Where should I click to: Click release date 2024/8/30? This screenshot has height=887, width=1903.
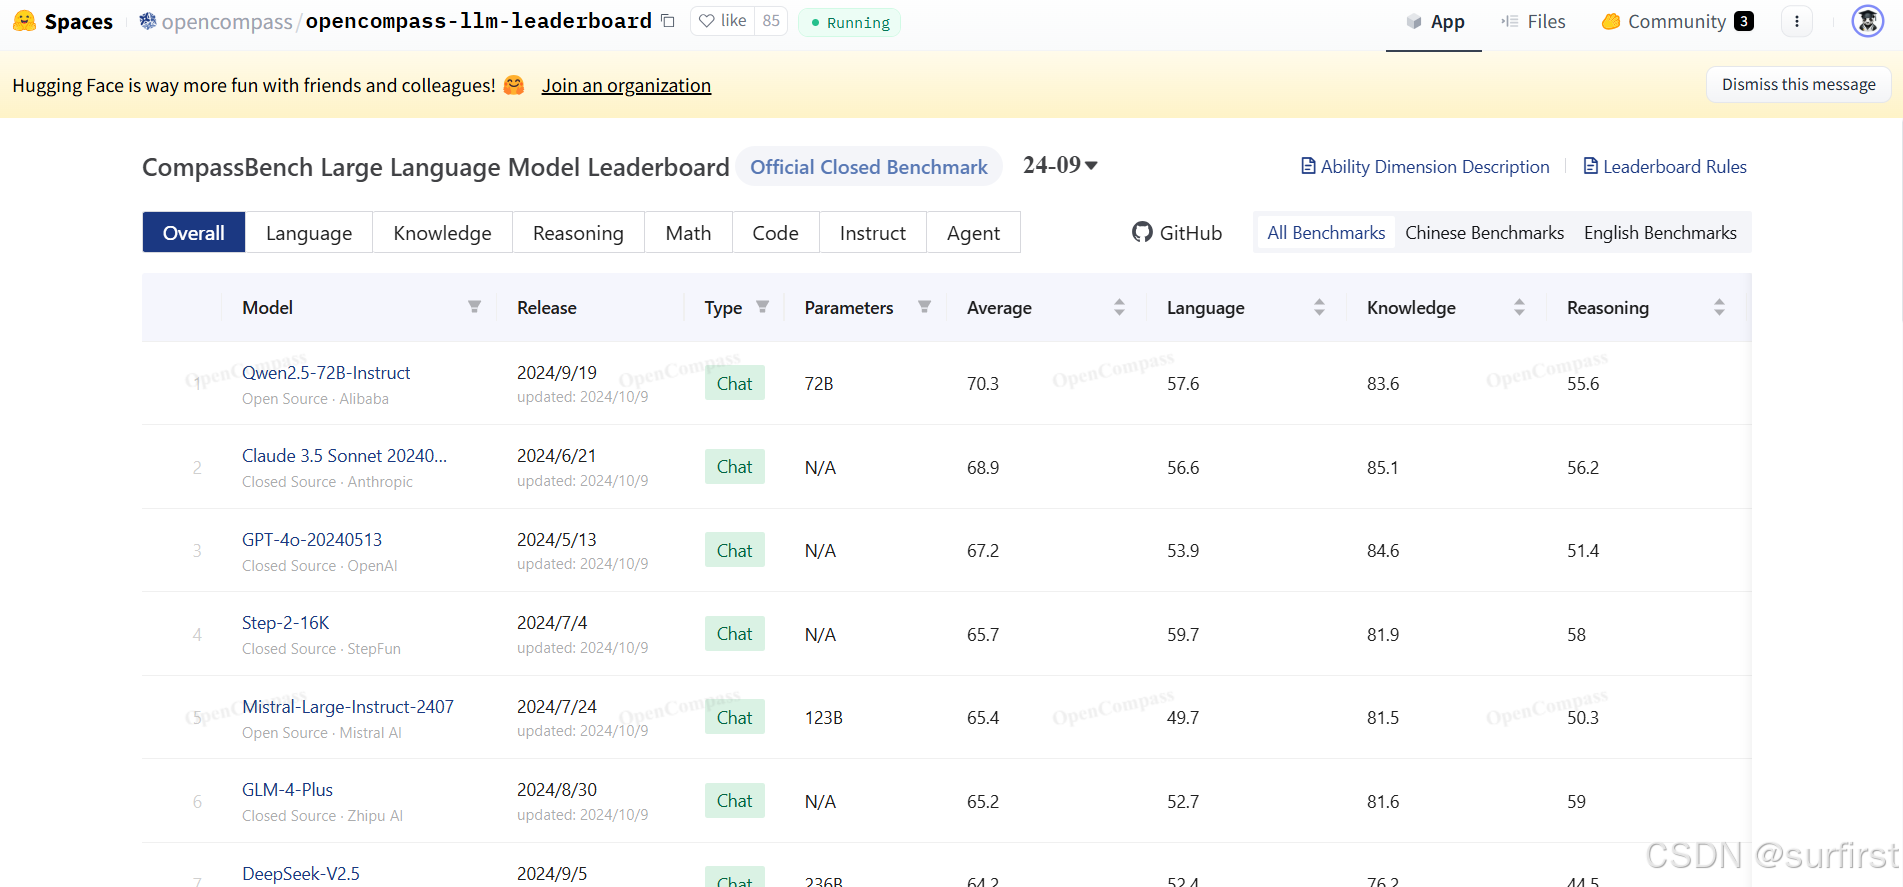[x=557, y=790]
